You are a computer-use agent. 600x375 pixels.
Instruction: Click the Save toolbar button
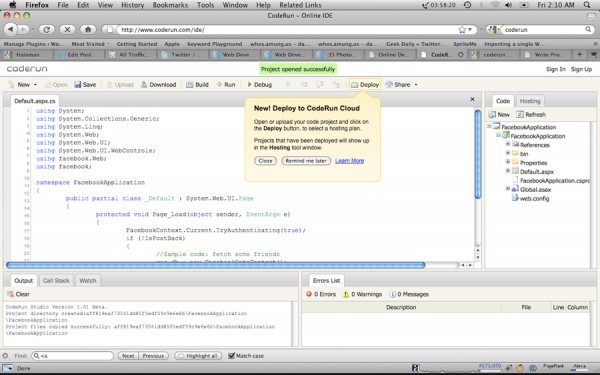[x=85, y=85]
